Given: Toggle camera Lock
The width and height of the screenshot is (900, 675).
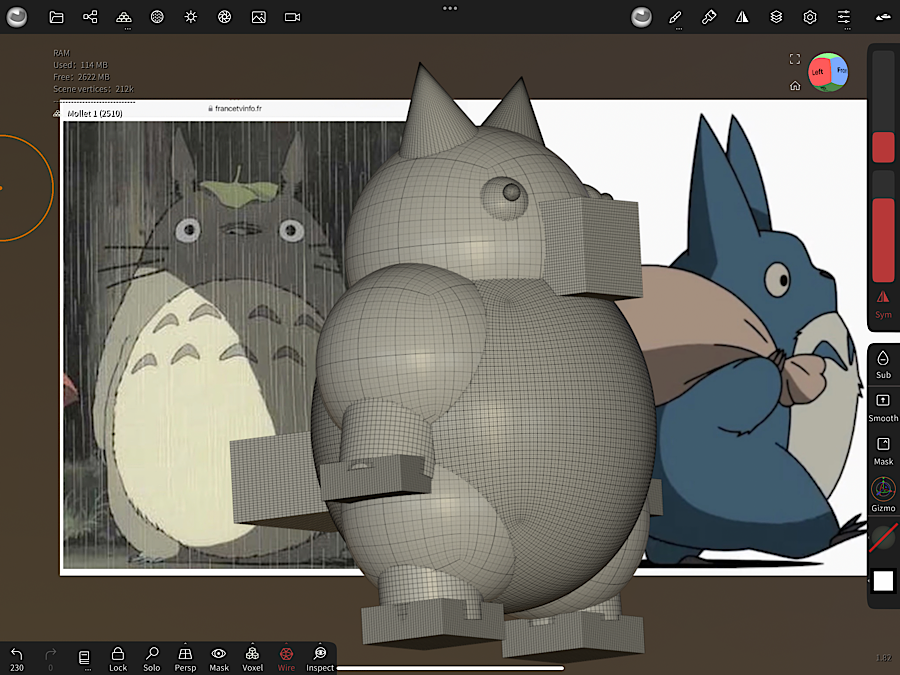Looking at the screenshot, I should [x=118, y=659].
